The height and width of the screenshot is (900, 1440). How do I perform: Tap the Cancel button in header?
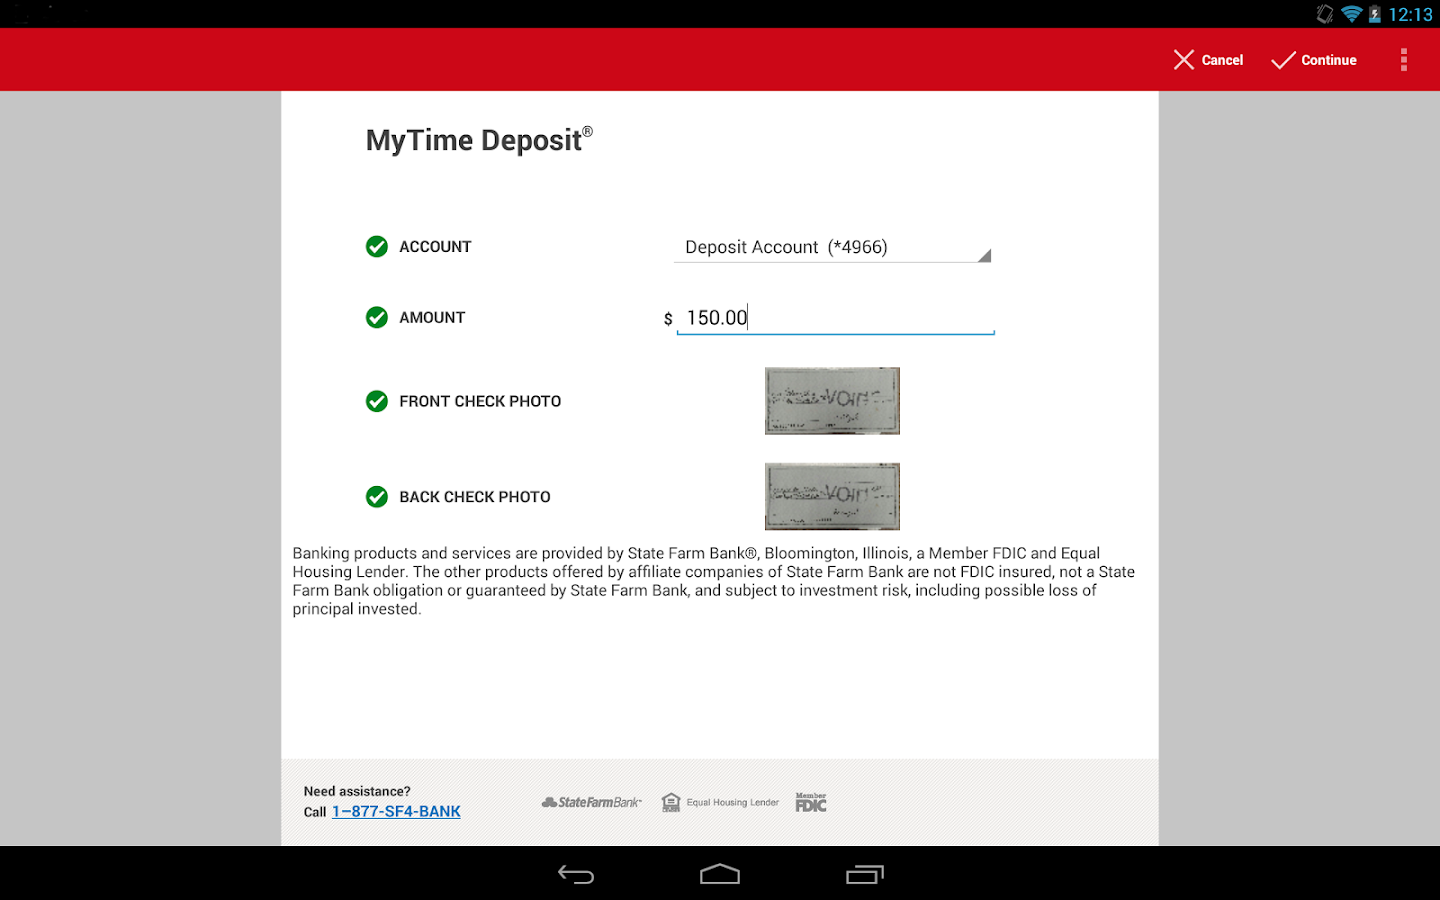(x=1208, y=60)
